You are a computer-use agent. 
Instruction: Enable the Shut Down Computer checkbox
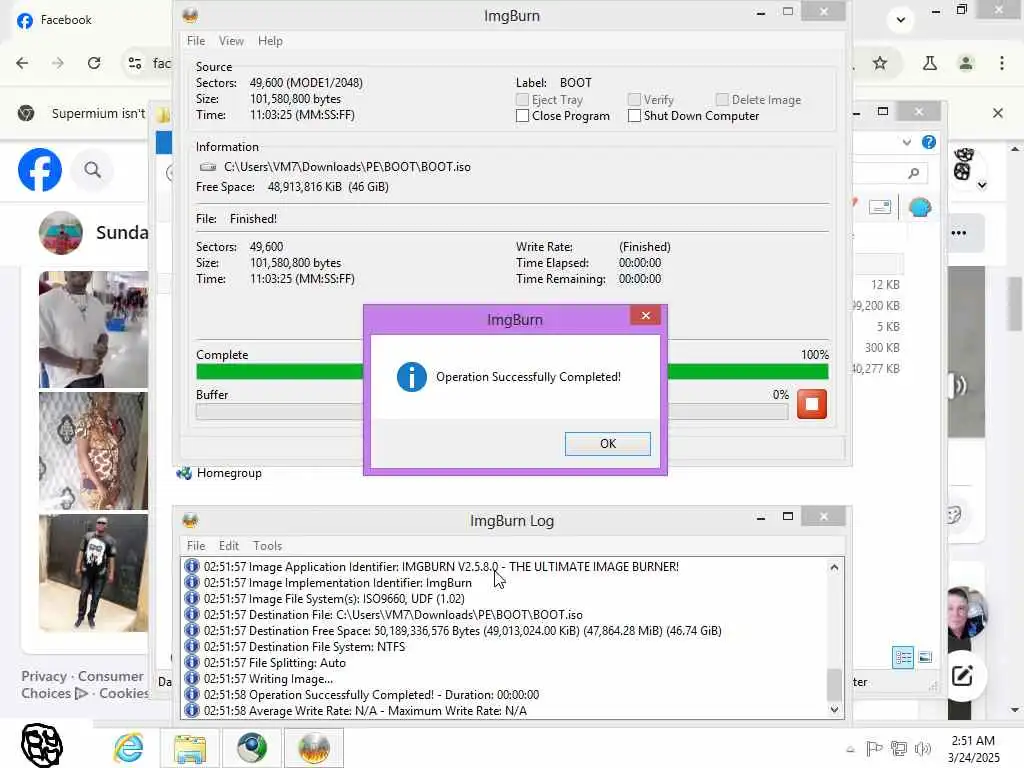634,116
